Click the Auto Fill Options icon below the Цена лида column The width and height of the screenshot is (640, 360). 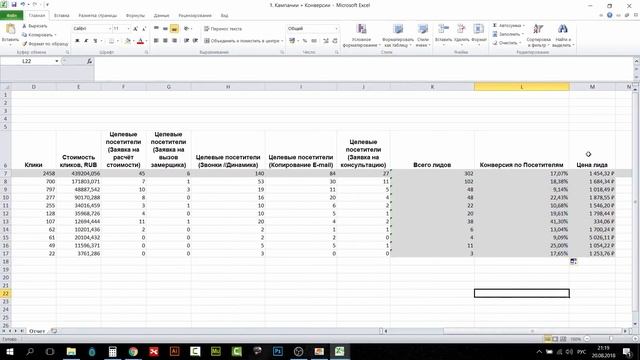573,261
